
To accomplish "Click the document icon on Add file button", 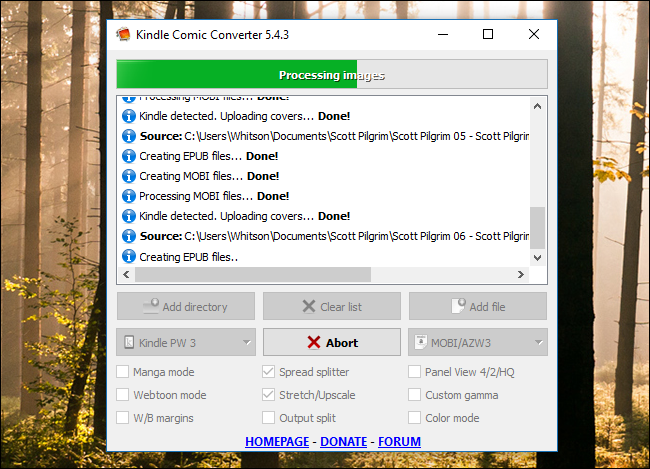I will pyautogui.click(x=458, y=306).
